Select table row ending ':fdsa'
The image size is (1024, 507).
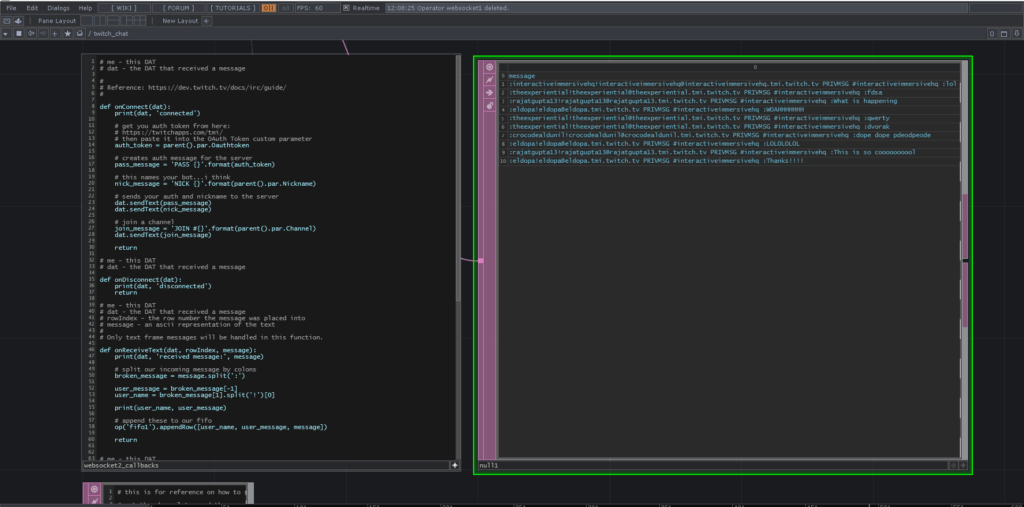729,93
